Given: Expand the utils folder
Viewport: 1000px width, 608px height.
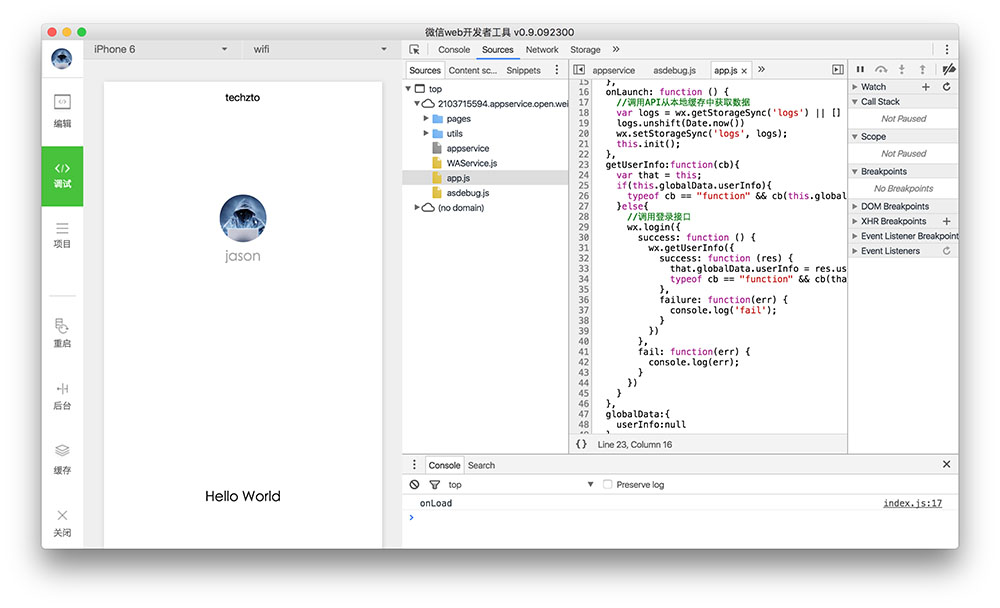Looking at the screenshot, I should pos(426,133).
